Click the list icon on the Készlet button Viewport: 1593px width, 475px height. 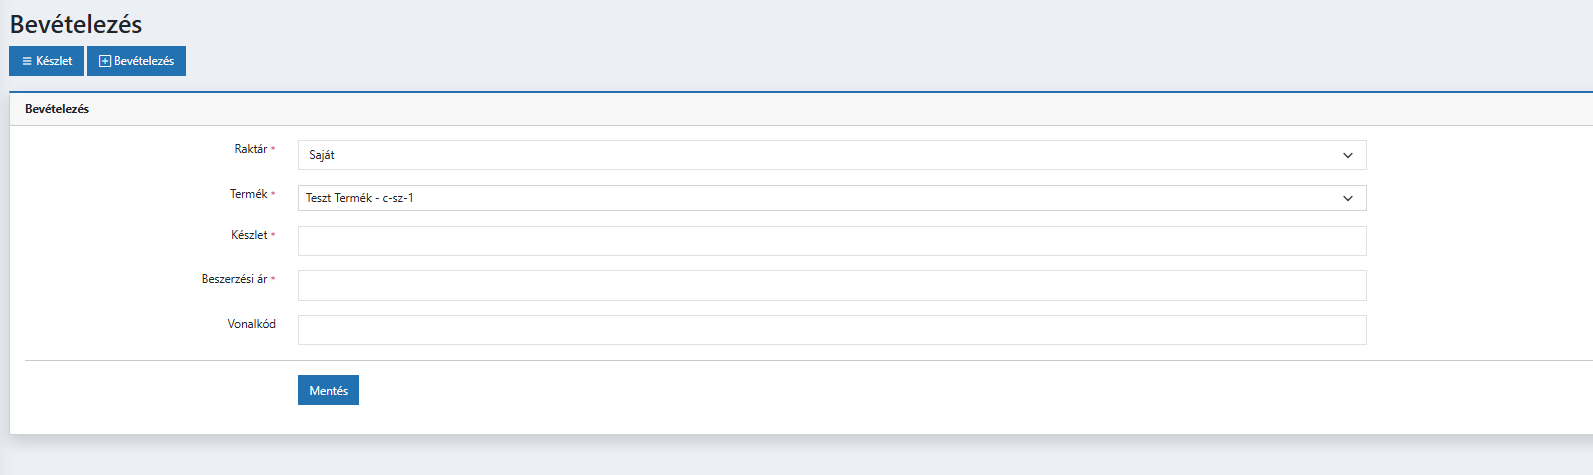[27, 61]
